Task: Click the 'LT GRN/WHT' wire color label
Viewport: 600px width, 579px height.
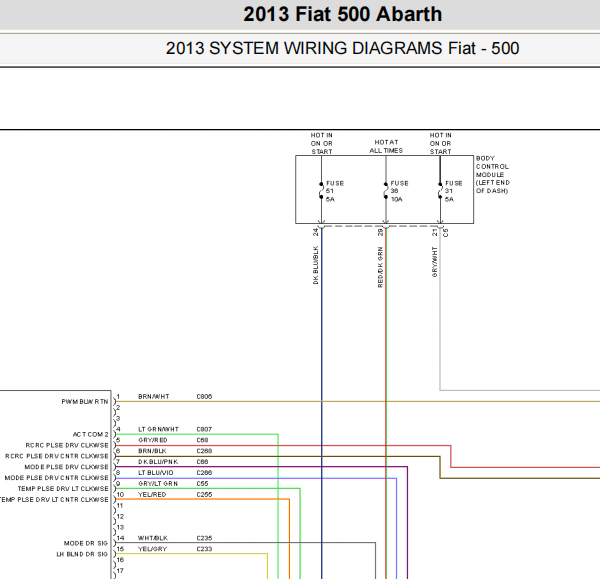Action: pyautogui.click(x=158, y=429)
